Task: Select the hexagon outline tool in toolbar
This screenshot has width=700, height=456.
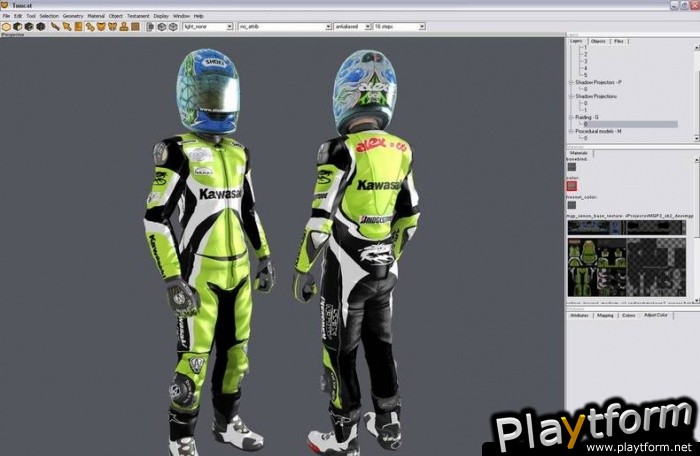Action: 6,27
